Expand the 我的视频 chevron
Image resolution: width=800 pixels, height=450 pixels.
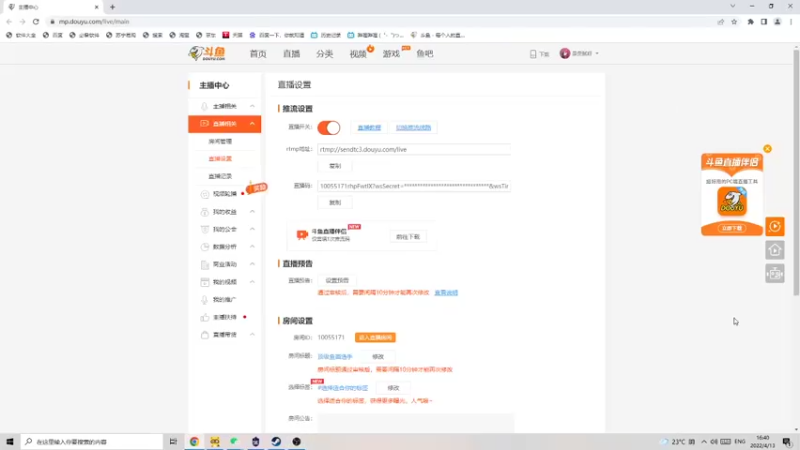tap(252, 282)
